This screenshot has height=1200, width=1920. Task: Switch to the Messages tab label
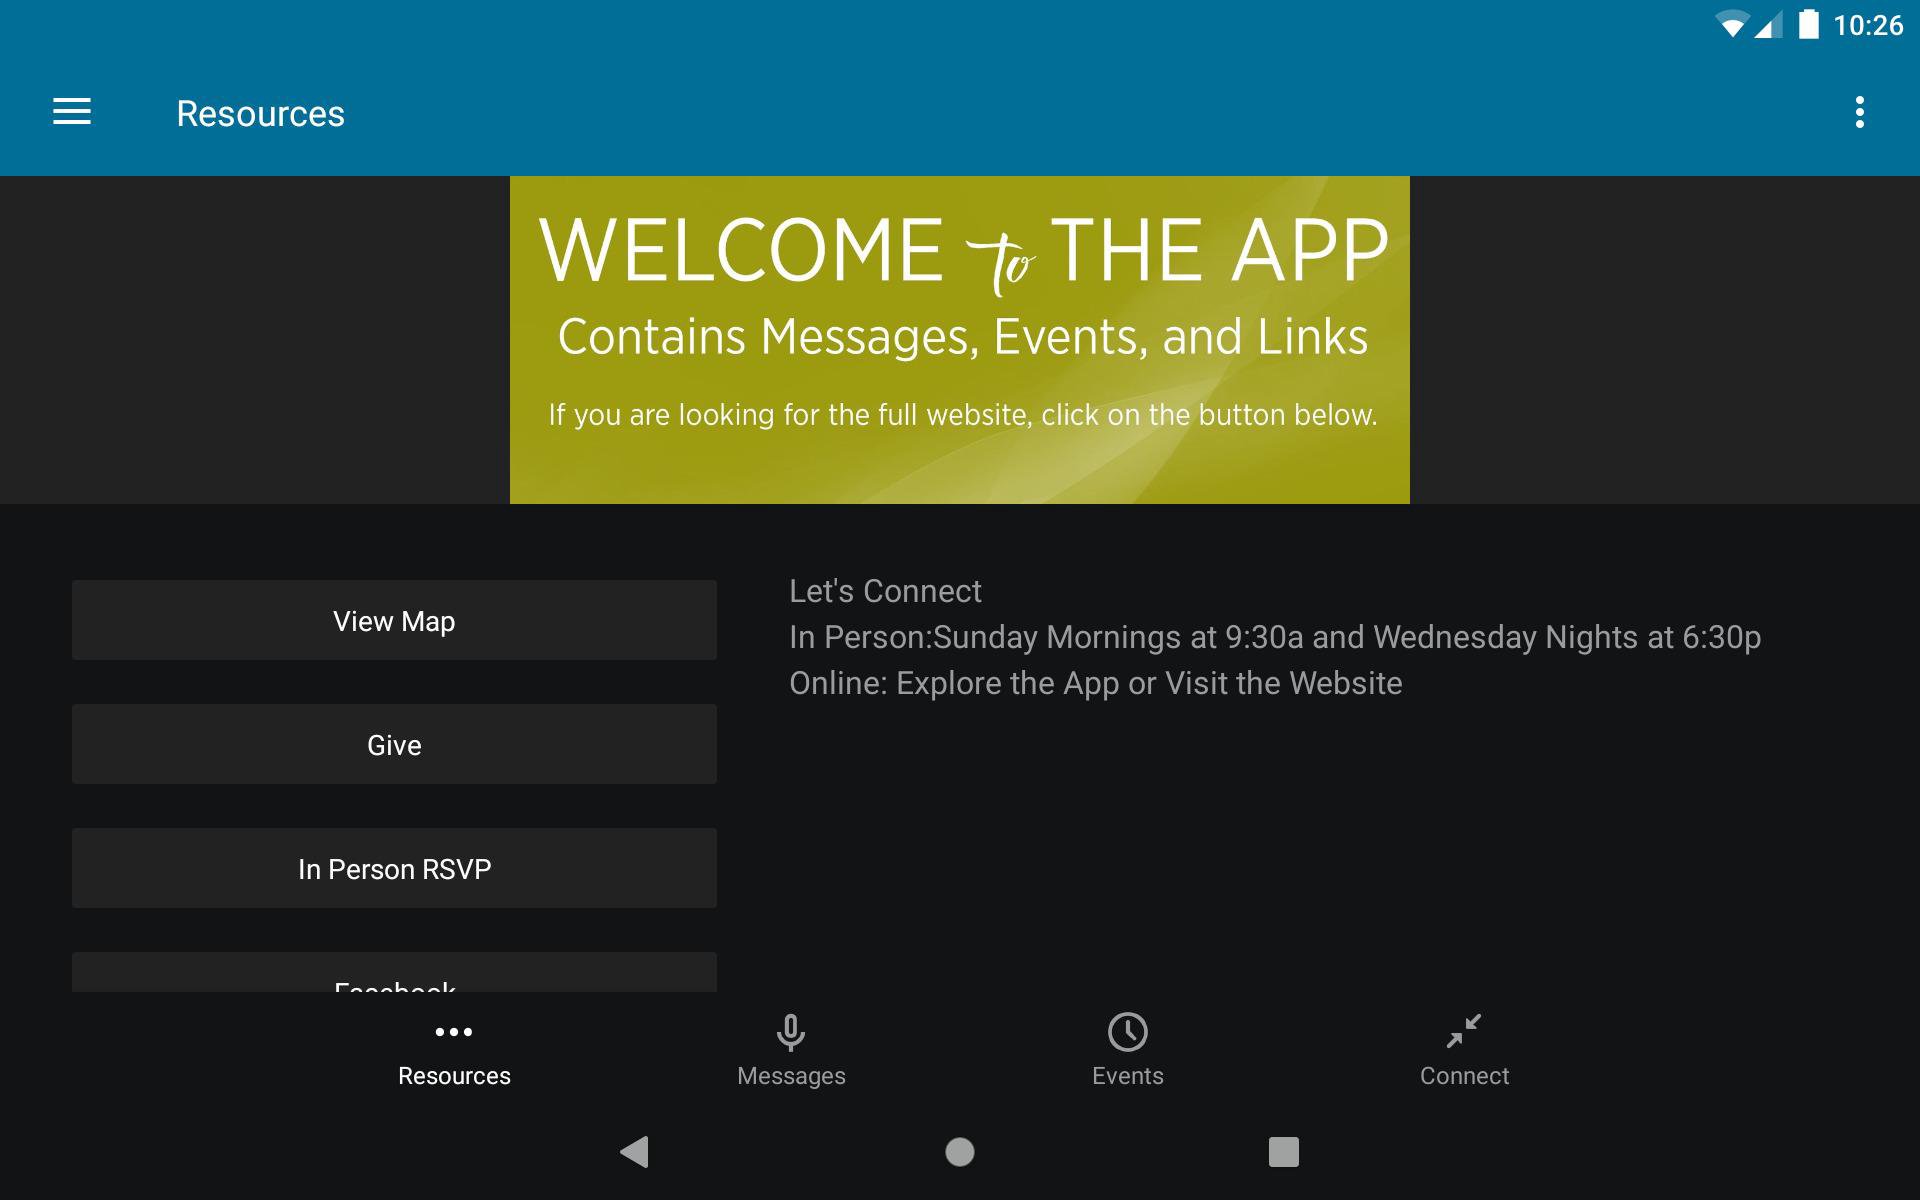click(x=790, y=1076)
